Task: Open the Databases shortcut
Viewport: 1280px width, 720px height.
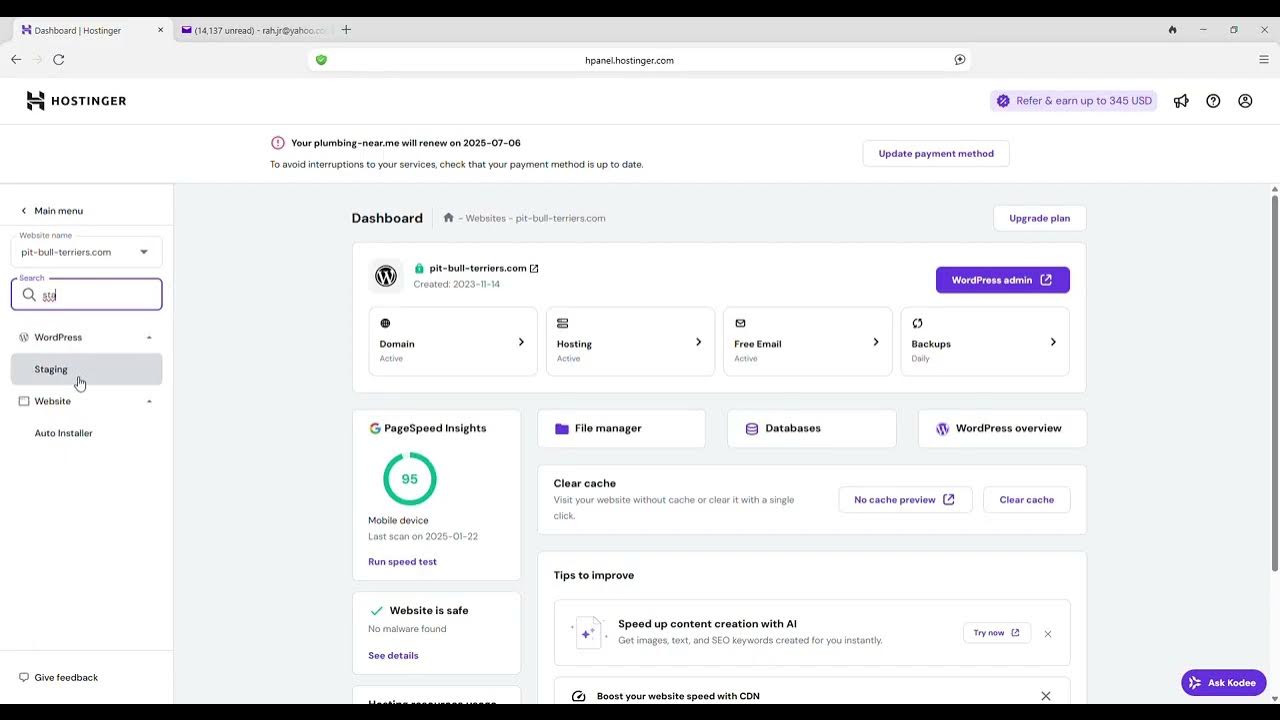Action: [812, 428]
